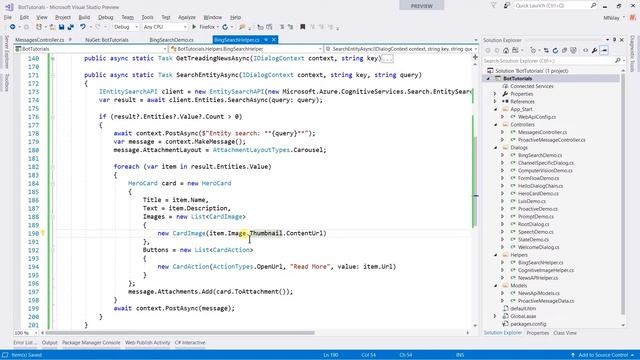
Task: Switch to the BingSearchDemo.cs tab
Action: 171,40
